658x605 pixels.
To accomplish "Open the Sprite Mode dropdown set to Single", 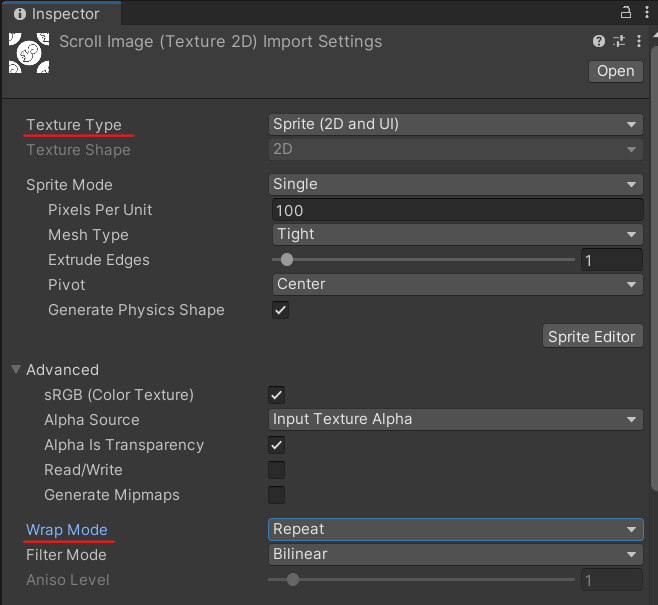I will pyautogui.click(x=456, y=185).
